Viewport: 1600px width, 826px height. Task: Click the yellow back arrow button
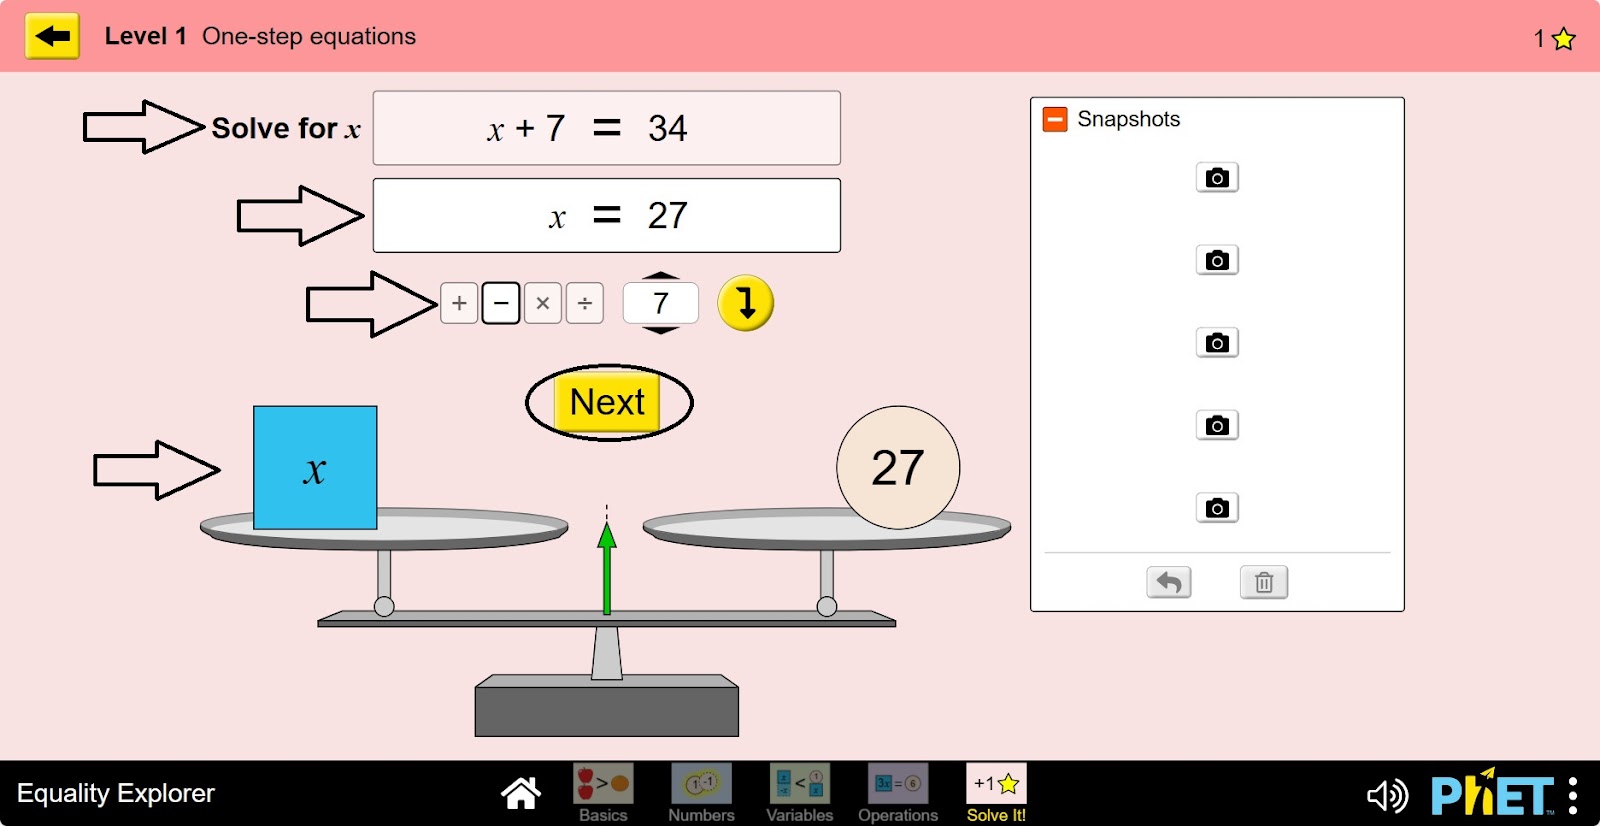click(52, 37)
